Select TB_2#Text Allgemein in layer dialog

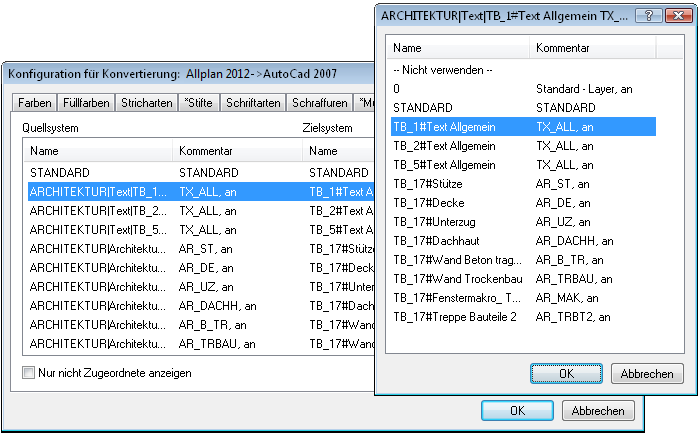pyautogui.click(x=524, y=146)
